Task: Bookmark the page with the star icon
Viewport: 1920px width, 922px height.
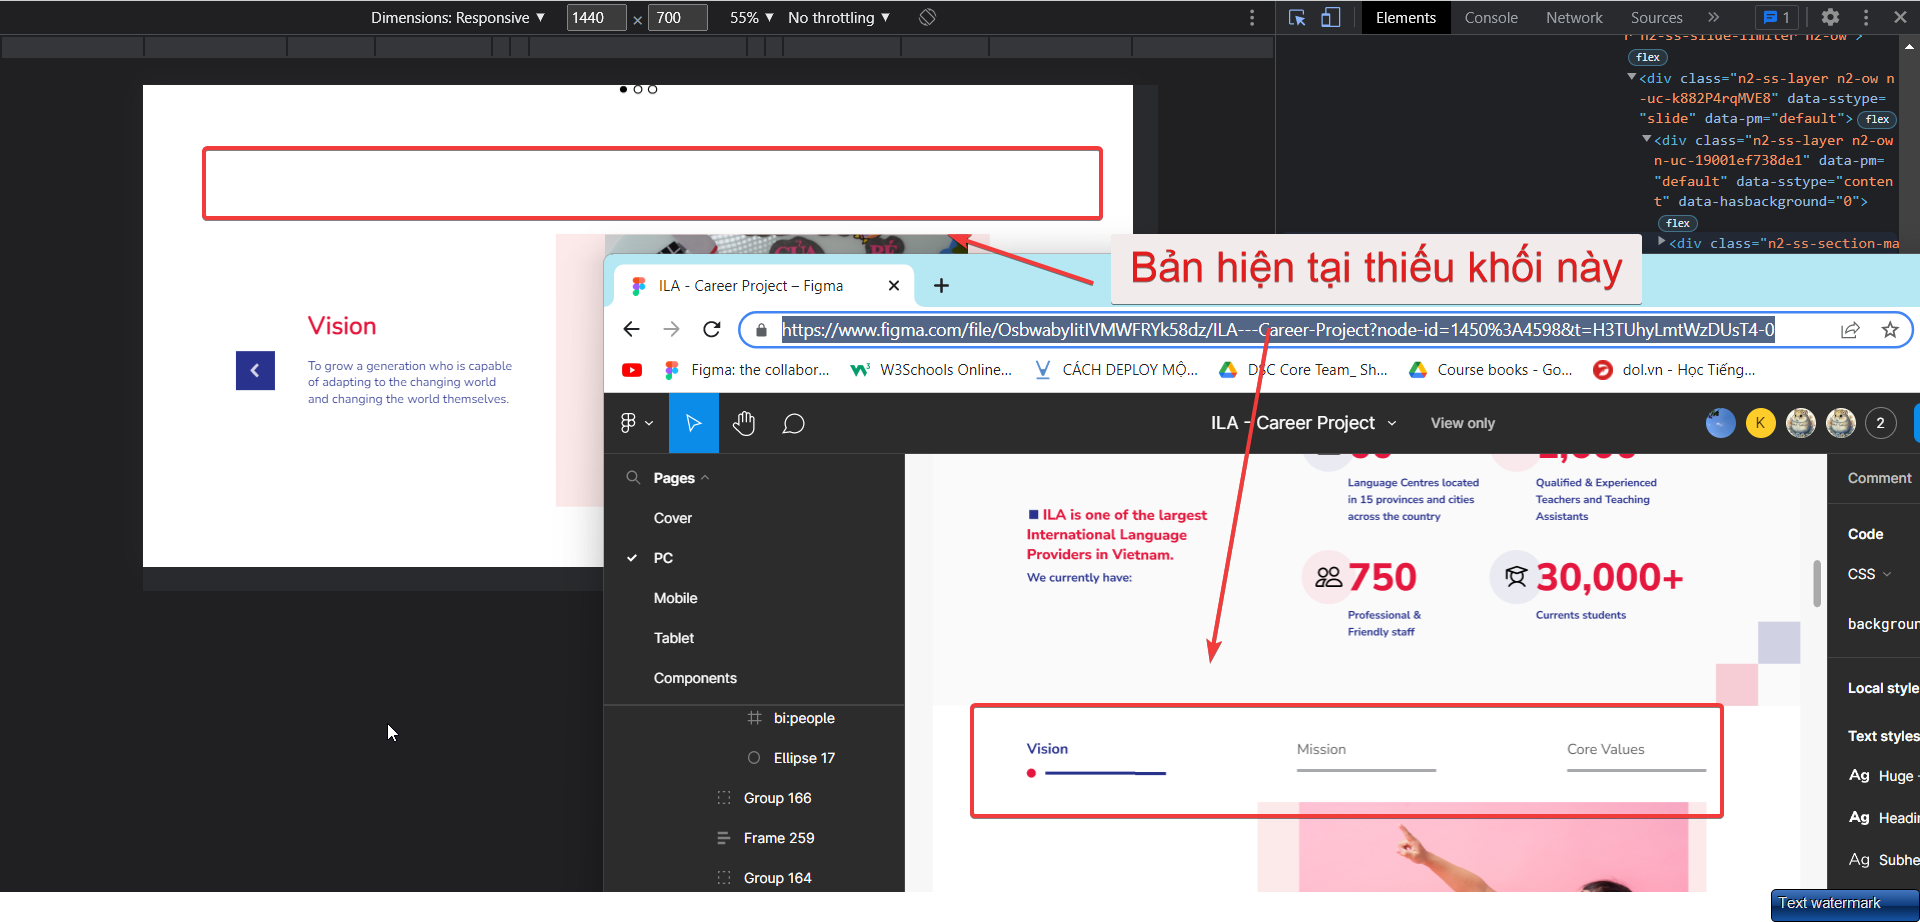Action: point(1890,330)
